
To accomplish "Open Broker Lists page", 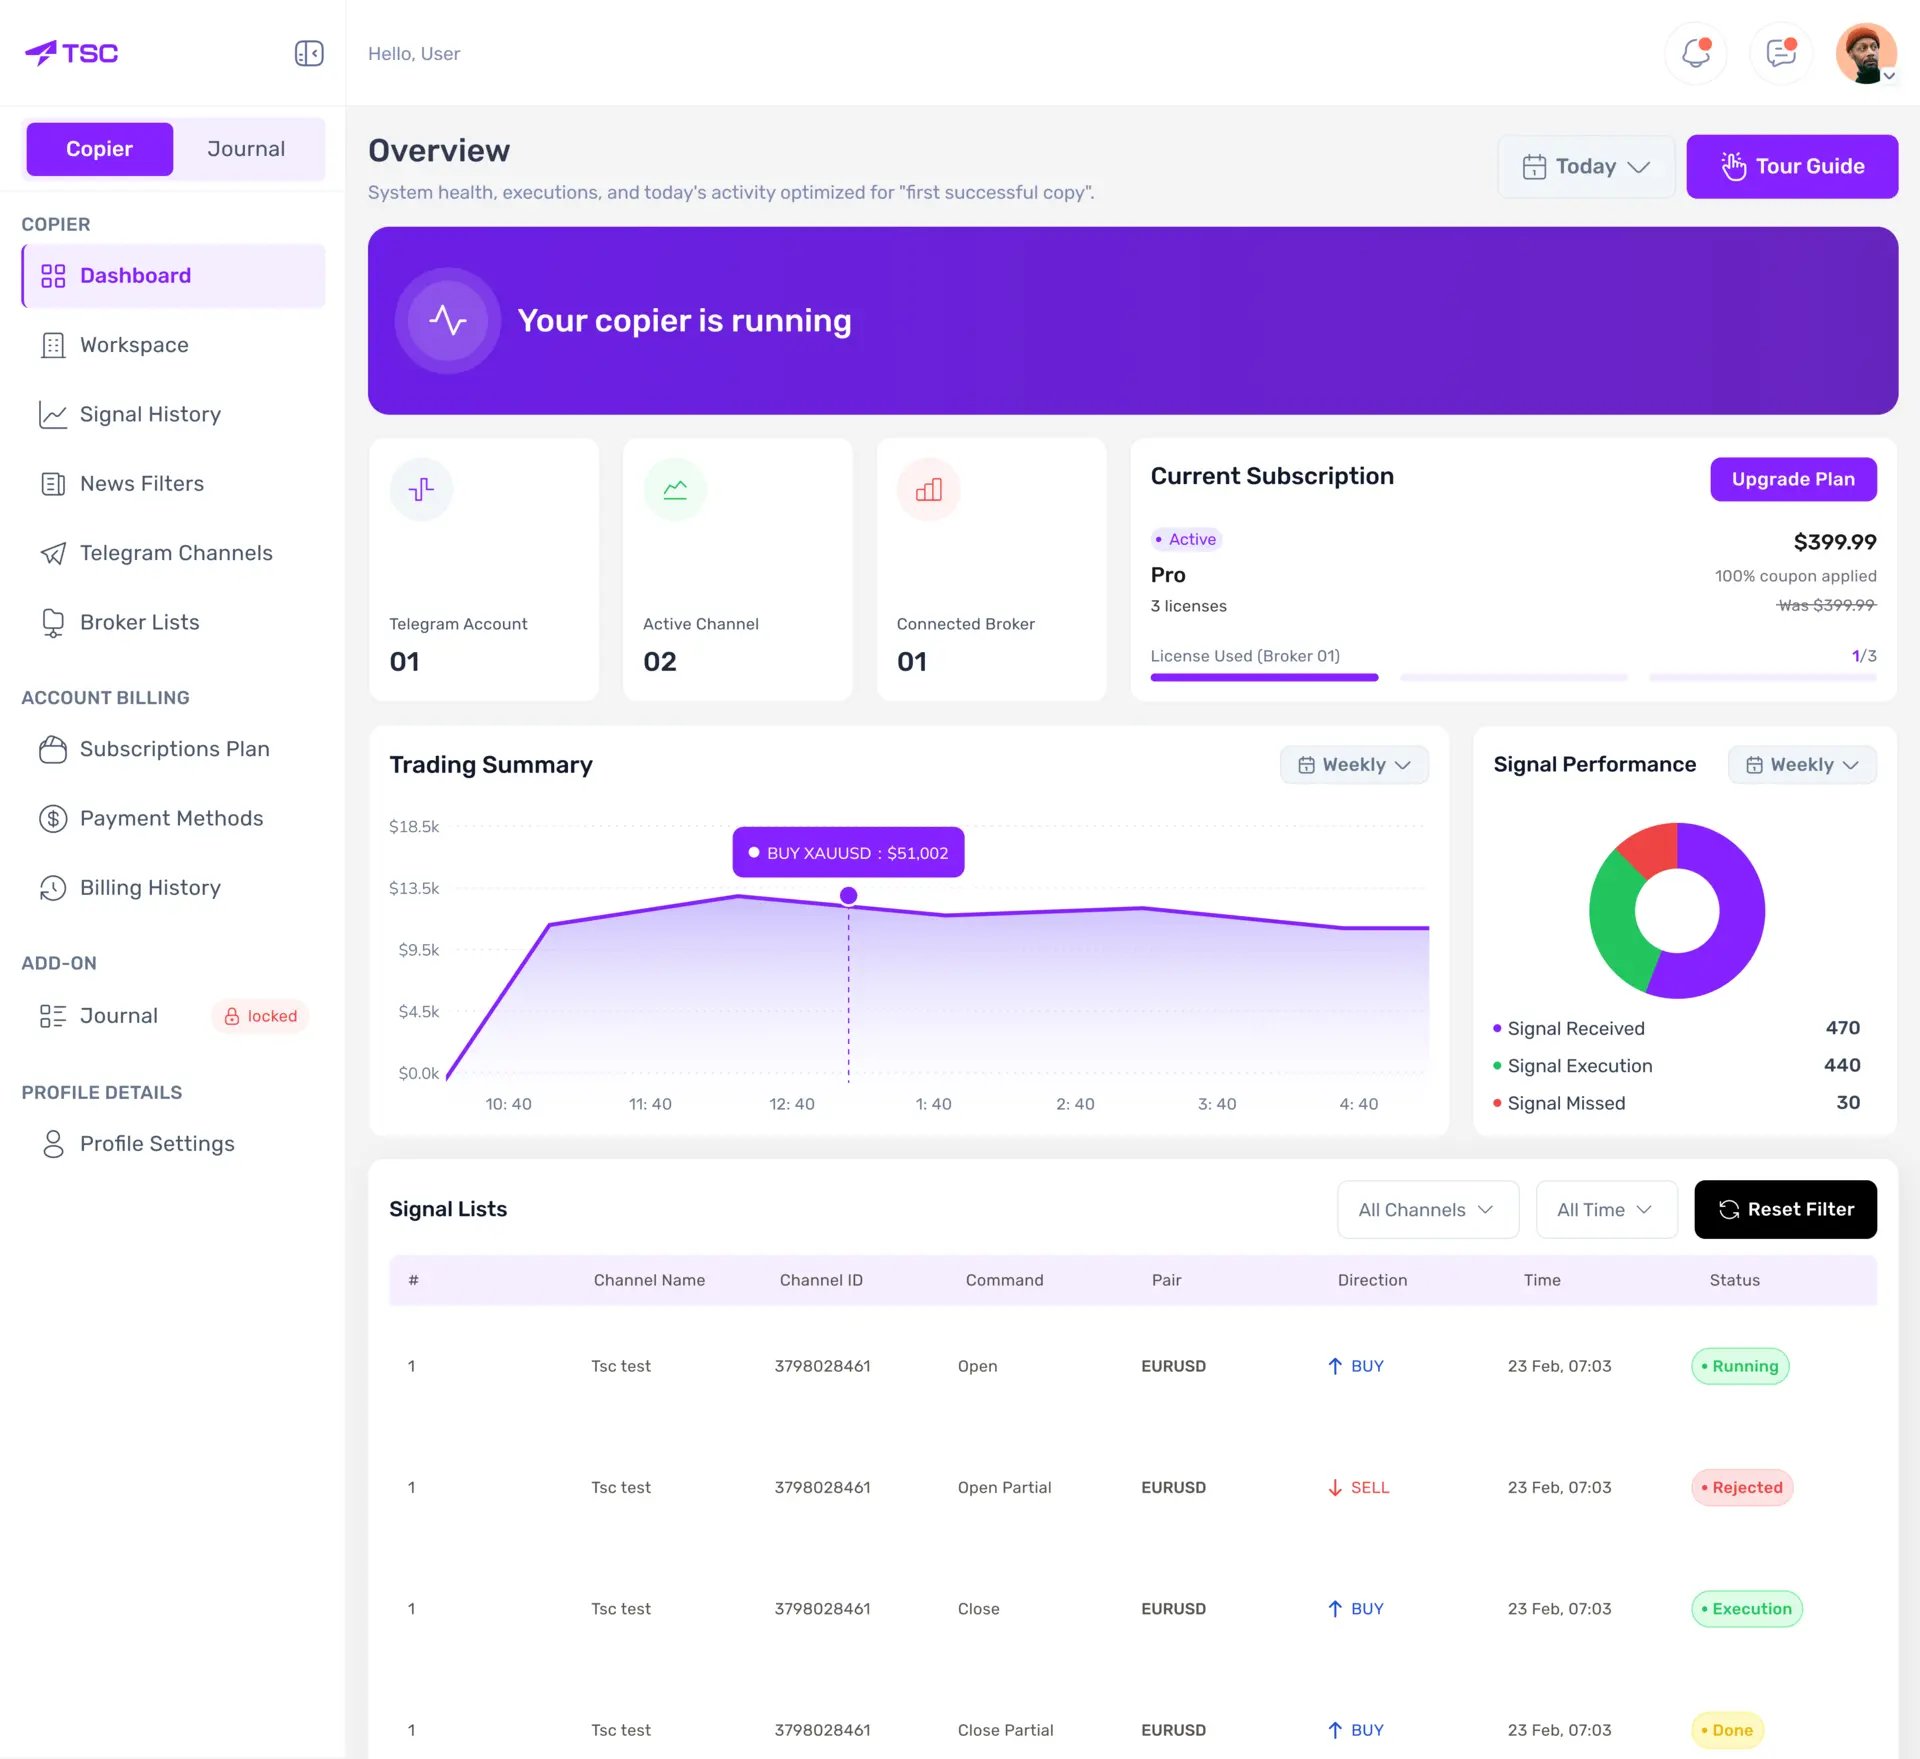I will click(173, 623).
